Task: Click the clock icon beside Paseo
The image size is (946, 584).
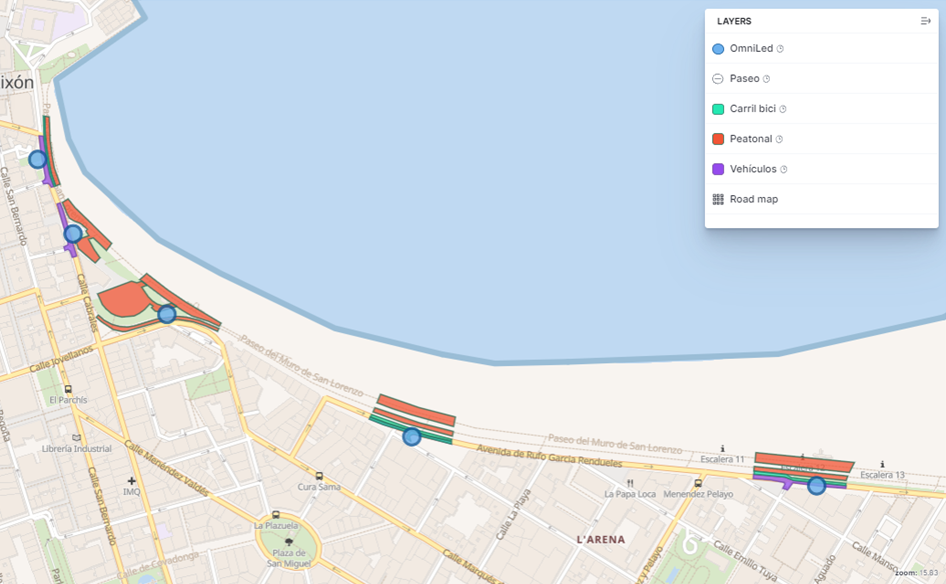Action: coord(766,79)
